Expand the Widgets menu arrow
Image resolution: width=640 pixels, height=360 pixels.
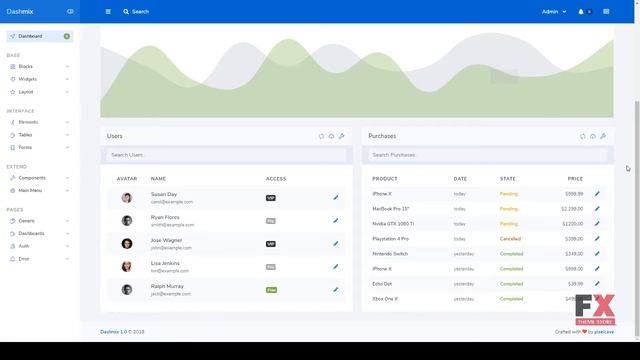pos(67,79)
